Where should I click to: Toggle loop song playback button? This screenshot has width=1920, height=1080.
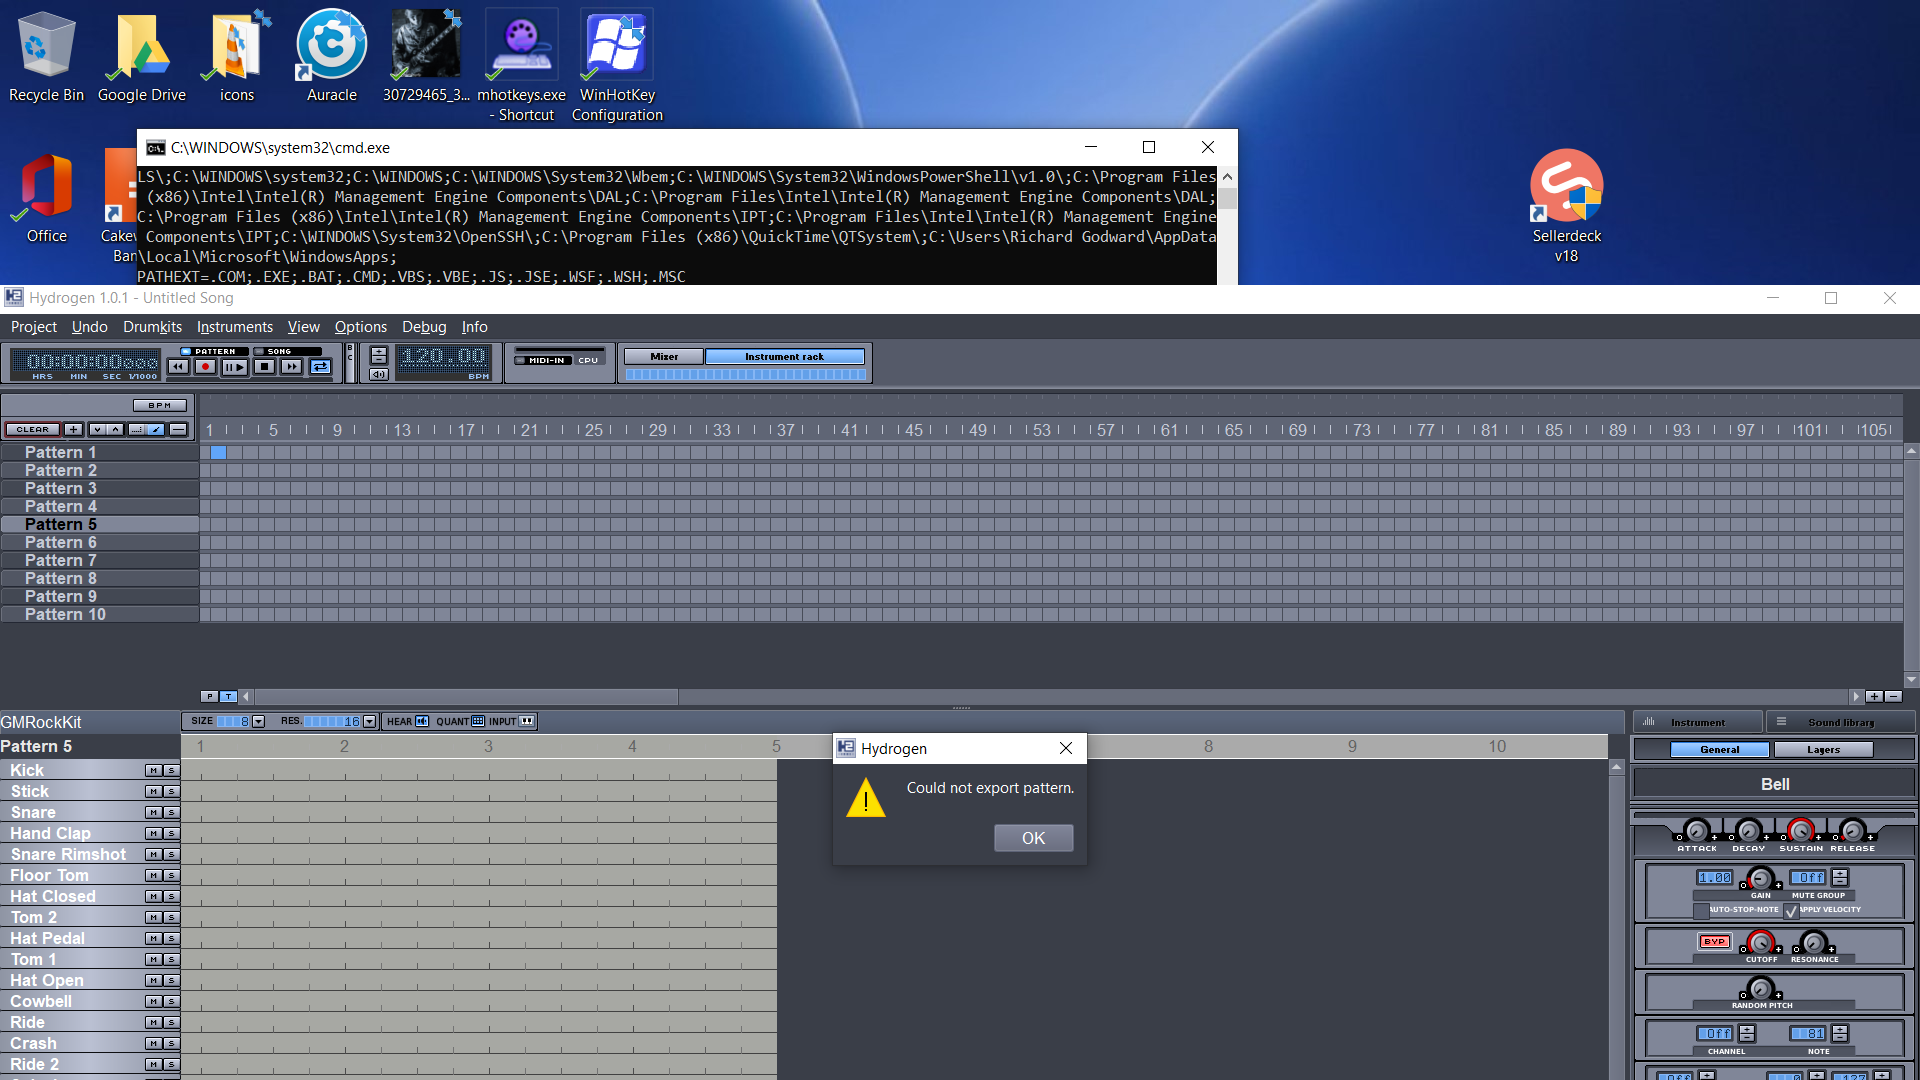click(x=320, y=367)
